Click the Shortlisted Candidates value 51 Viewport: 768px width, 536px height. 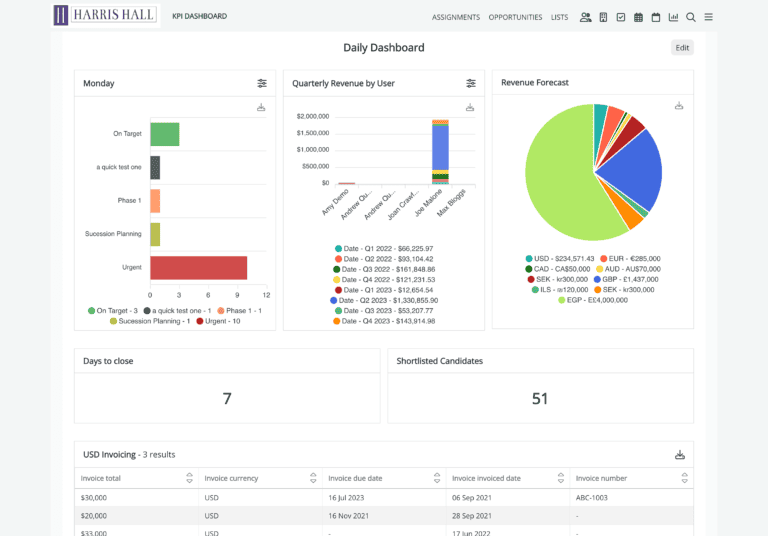point(540,399)
